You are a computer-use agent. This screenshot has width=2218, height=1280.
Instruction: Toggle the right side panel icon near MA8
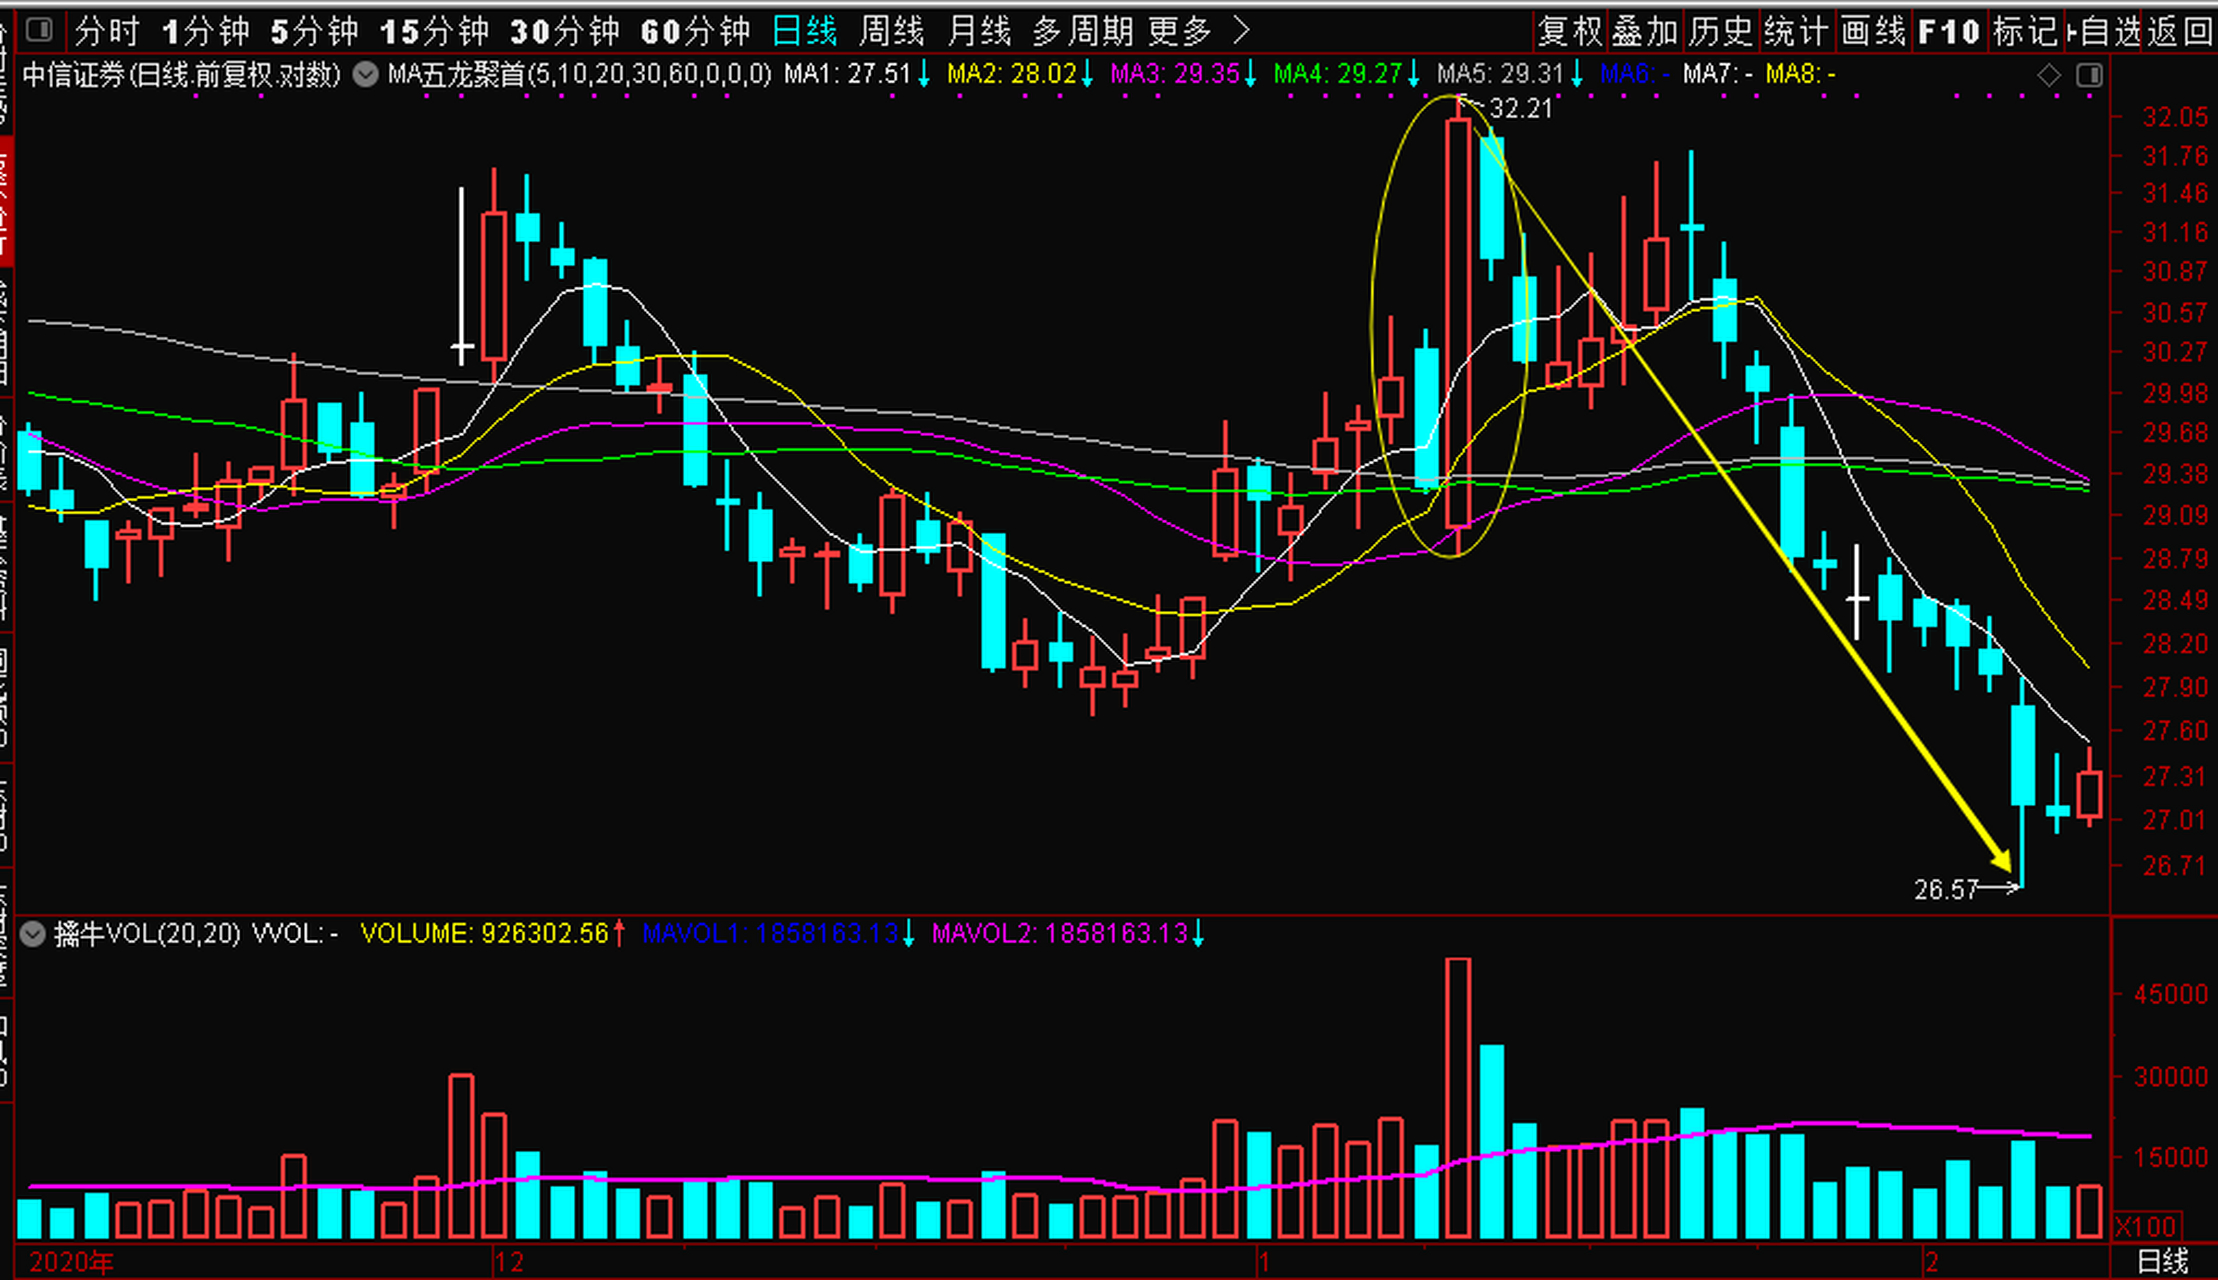click(x=2089, y=75)
